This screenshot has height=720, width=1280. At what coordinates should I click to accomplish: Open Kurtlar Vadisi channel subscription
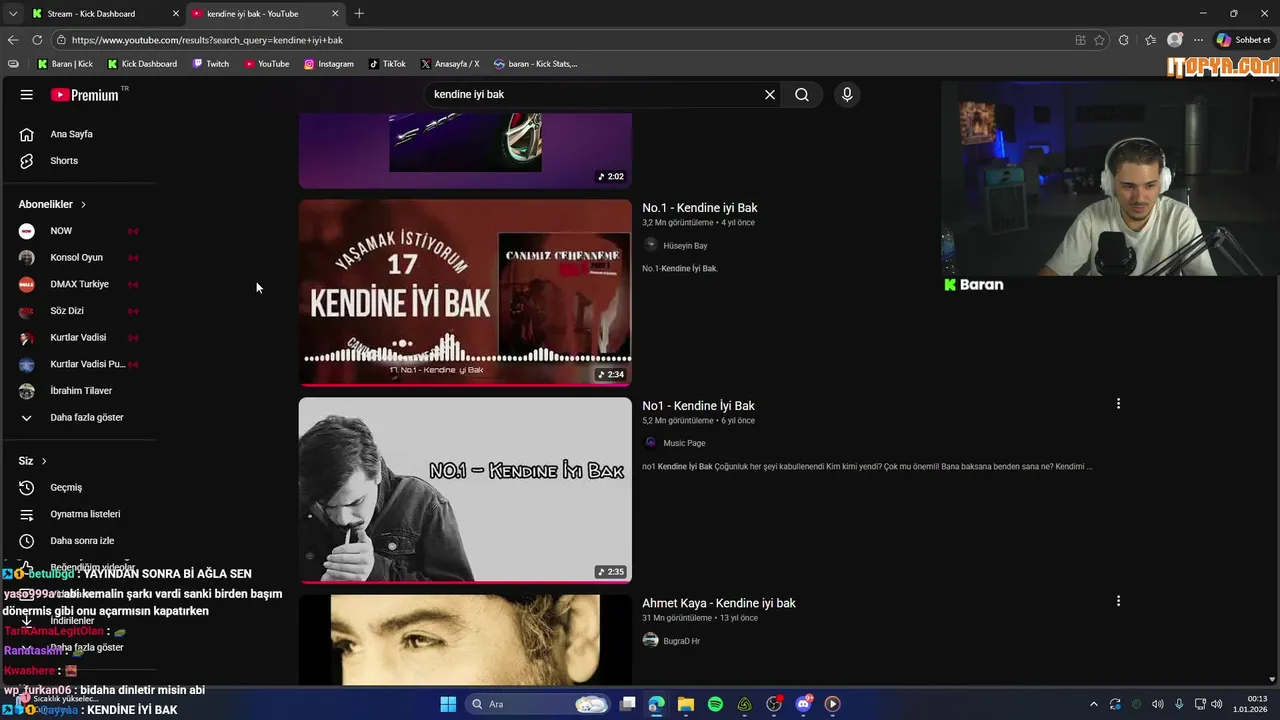point(80,338)
